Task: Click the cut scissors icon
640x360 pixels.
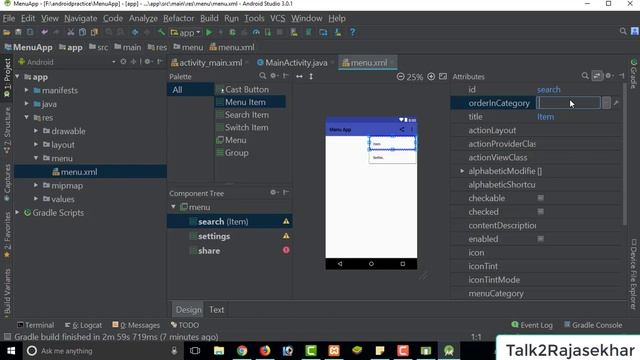Action: point(71,32)
